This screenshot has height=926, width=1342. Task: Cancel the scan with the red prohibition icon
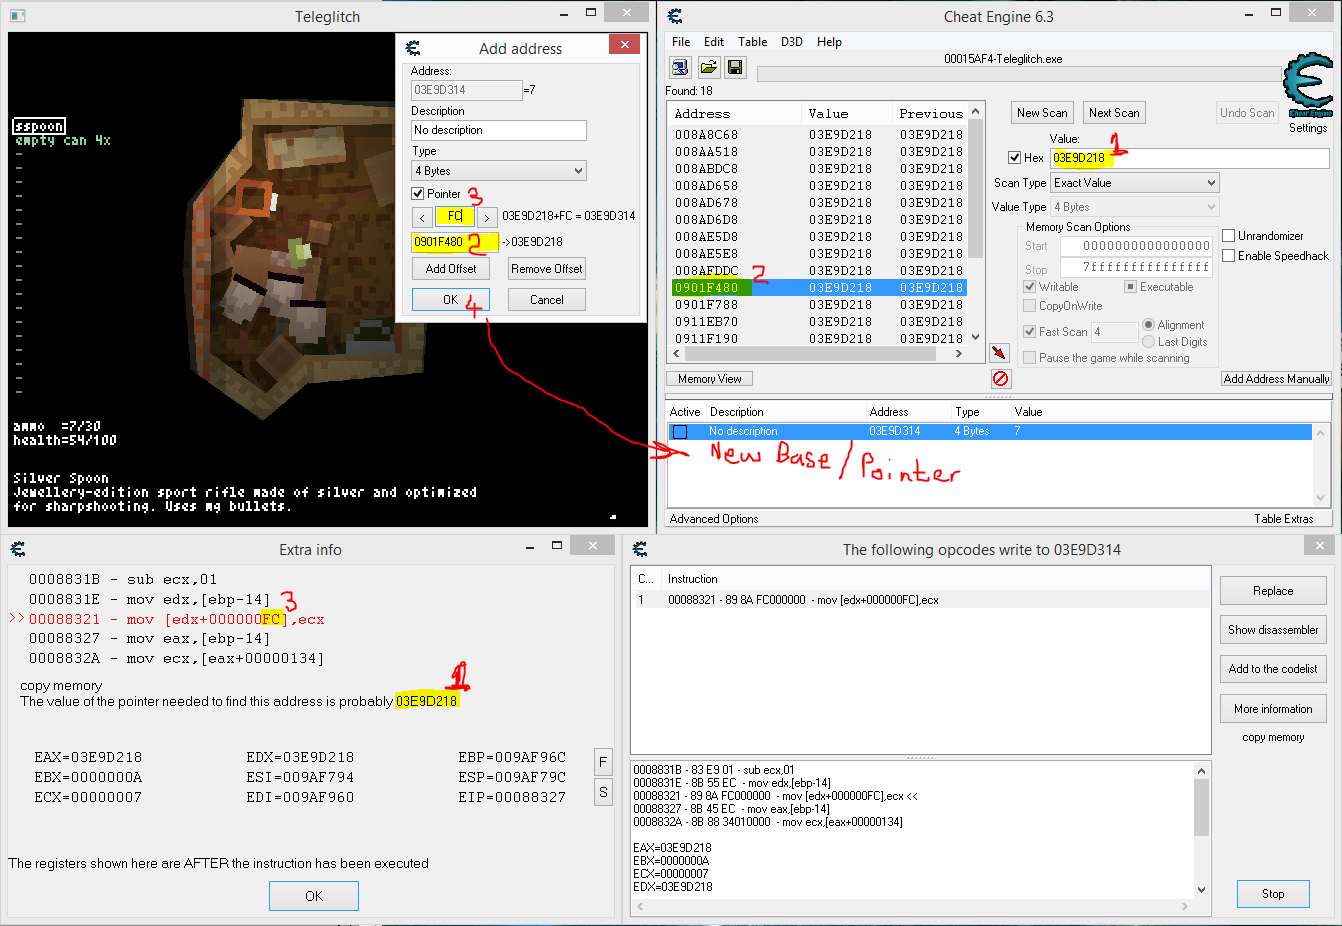click(999, 378)
